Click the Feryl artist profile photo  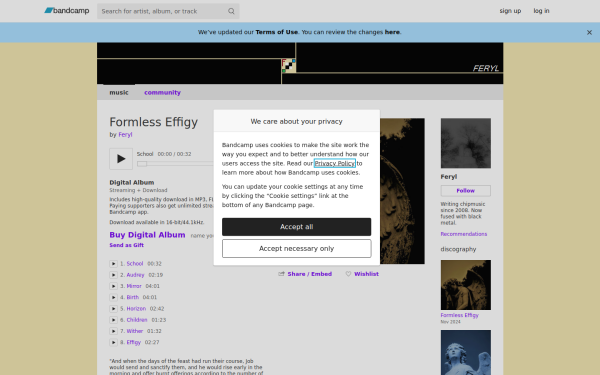pos(466,143)
